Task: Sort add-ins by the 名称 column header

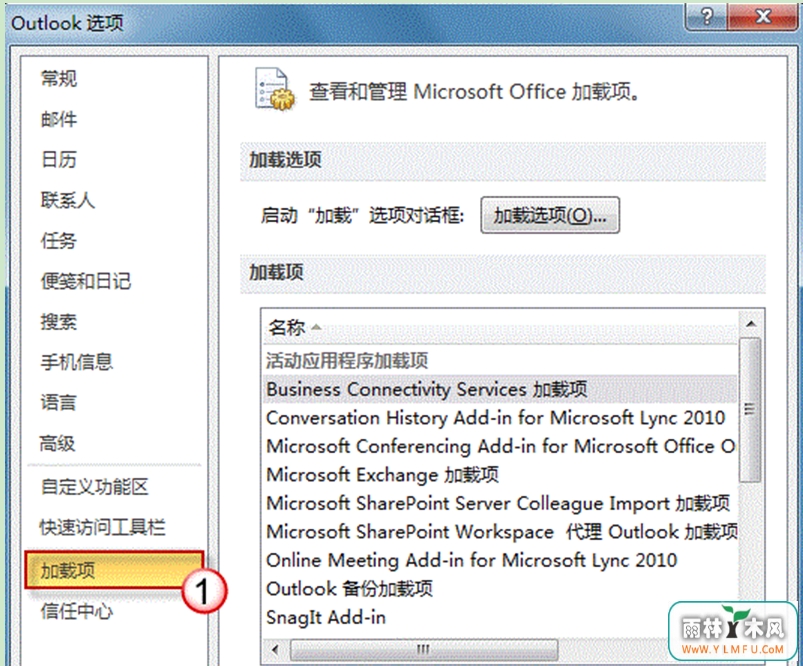Action: pos(499,327)
